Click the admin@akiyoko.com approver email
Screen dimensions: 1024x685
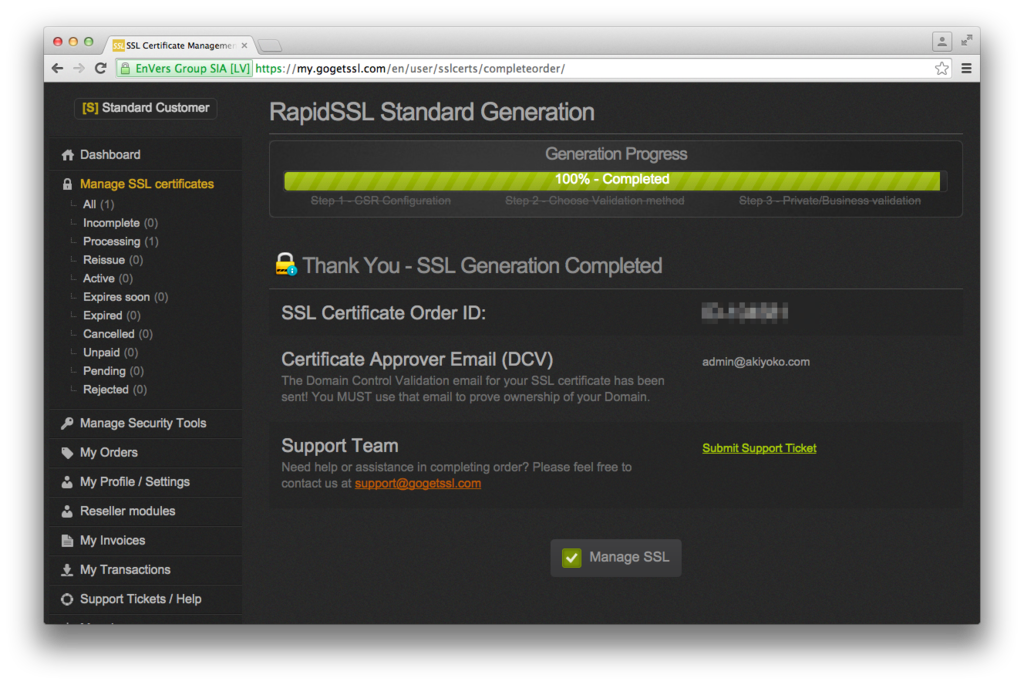coord(756,362)
